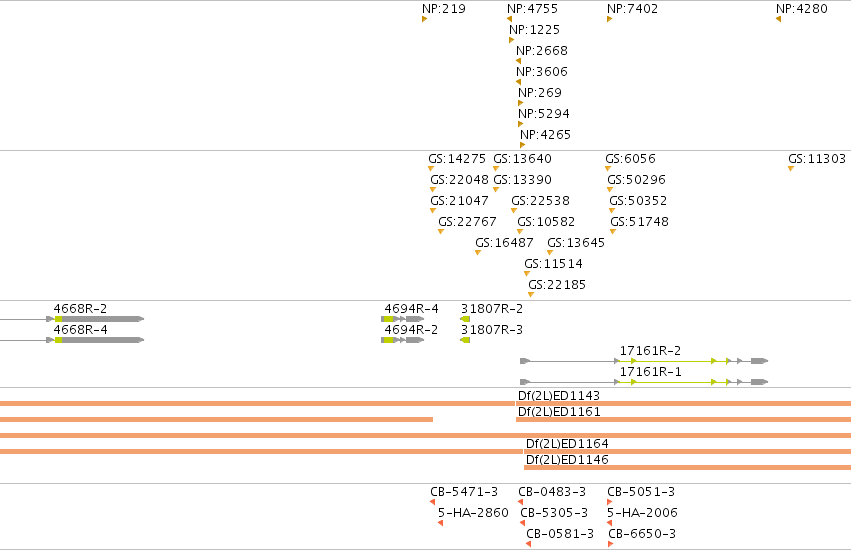This screenshot has height=550, width=851.
Task: Pick the GS:21047 marker triangle
Action: click(x=433, y=211)
